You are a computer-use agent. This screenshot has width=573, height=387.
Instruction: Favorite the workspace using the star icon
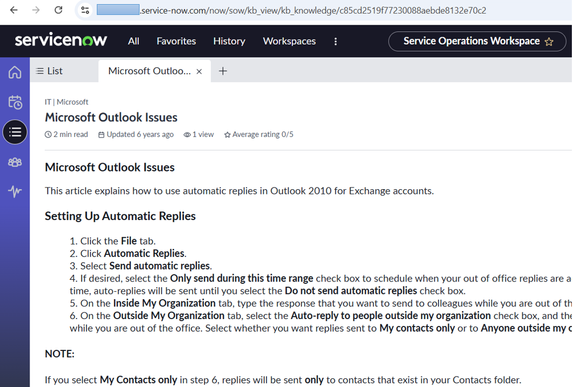pyautogui.click(x=549, y=42)
